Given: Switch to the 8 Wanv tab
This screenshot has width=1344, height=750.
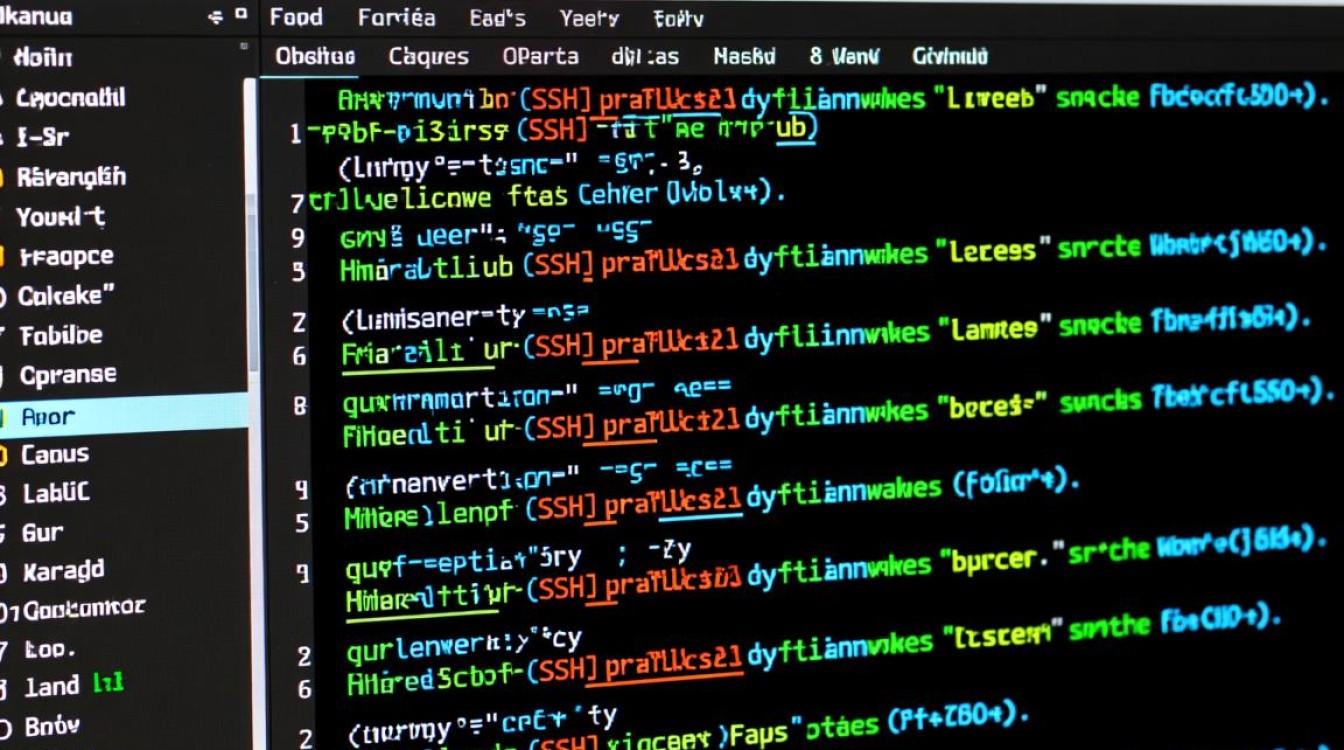Looking at the screenshot, I should pos(844,56).
